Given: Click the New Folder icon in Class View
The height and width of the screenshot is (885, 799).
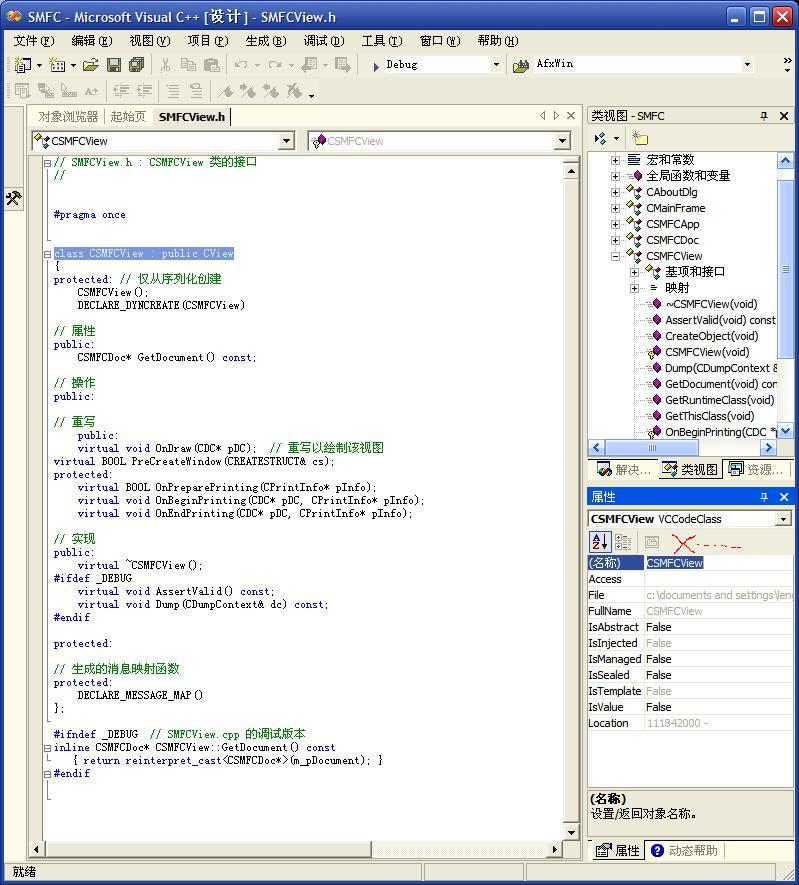Looking at the screenshot, I should click(640, 138).
